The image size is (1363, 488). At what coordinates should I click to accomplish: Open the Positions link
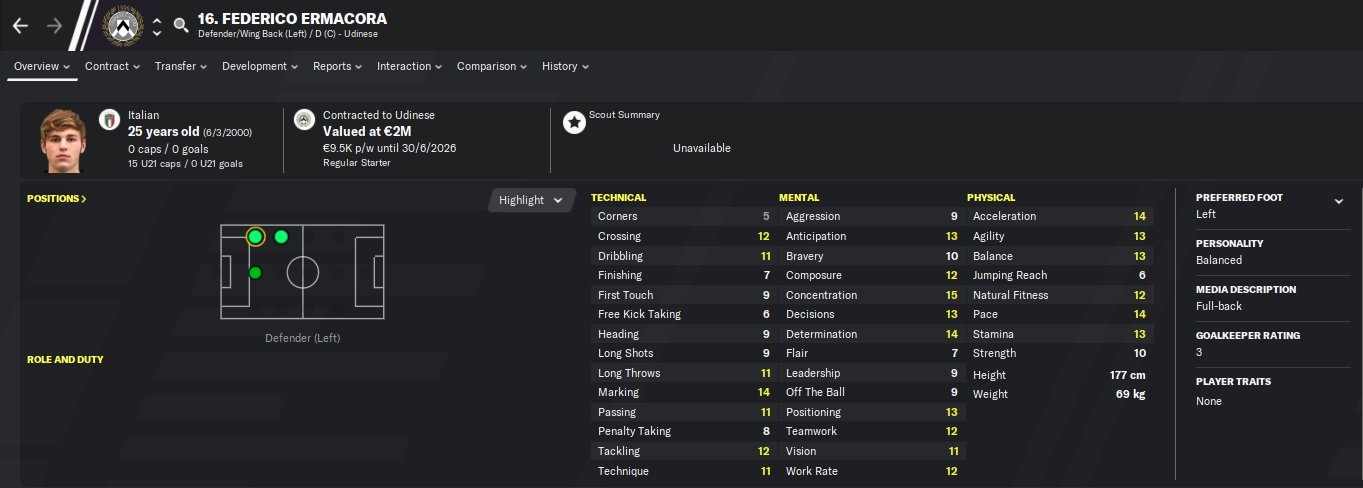click(x=57, y=199)
